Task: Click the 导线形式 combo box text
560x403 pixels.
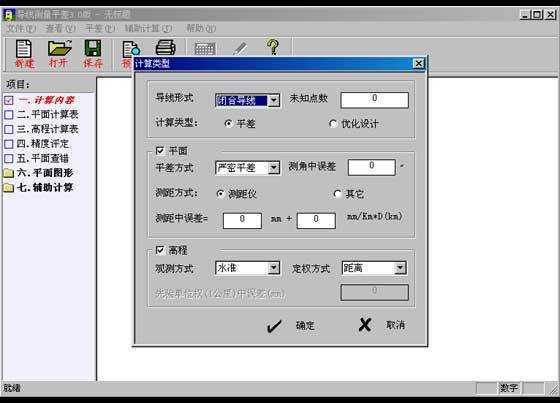Action: (241, 101)
